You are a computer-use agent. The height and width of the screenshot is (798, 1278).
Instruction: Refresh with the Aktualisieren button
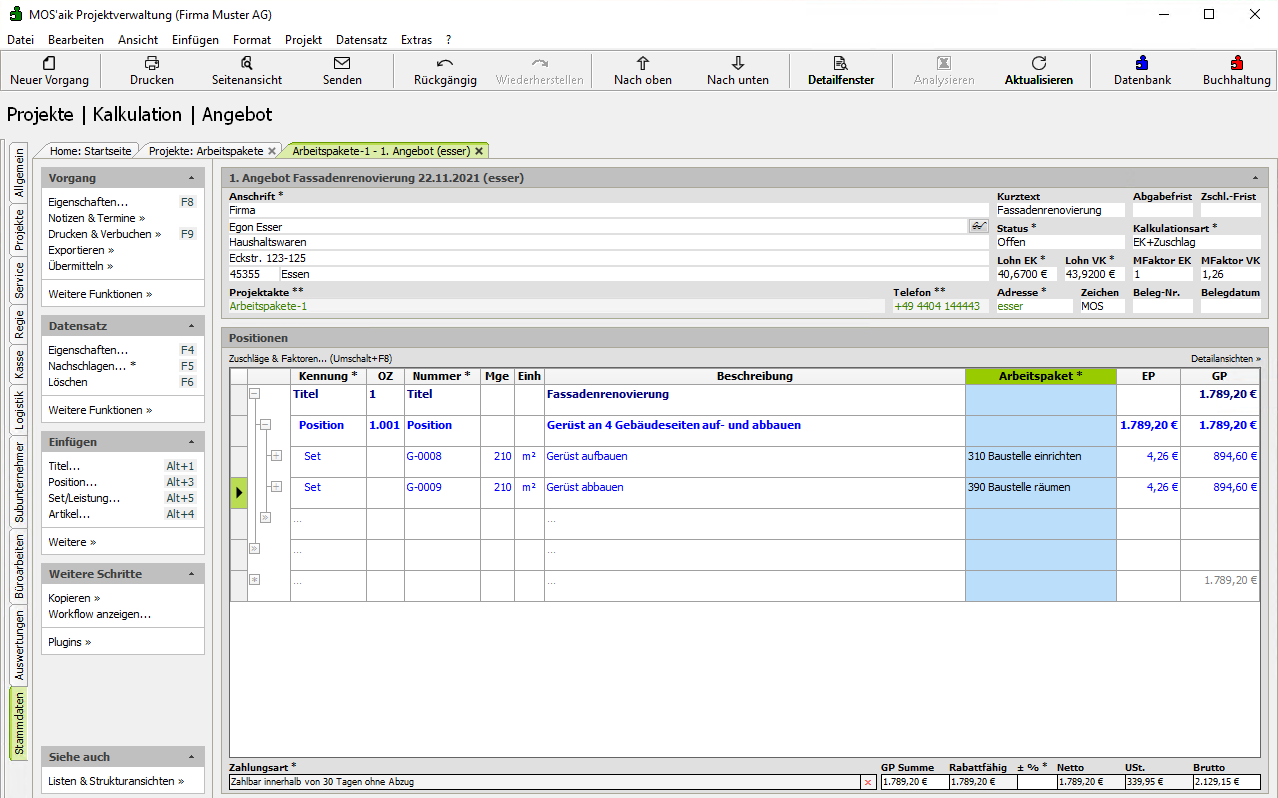[1039, 71]
